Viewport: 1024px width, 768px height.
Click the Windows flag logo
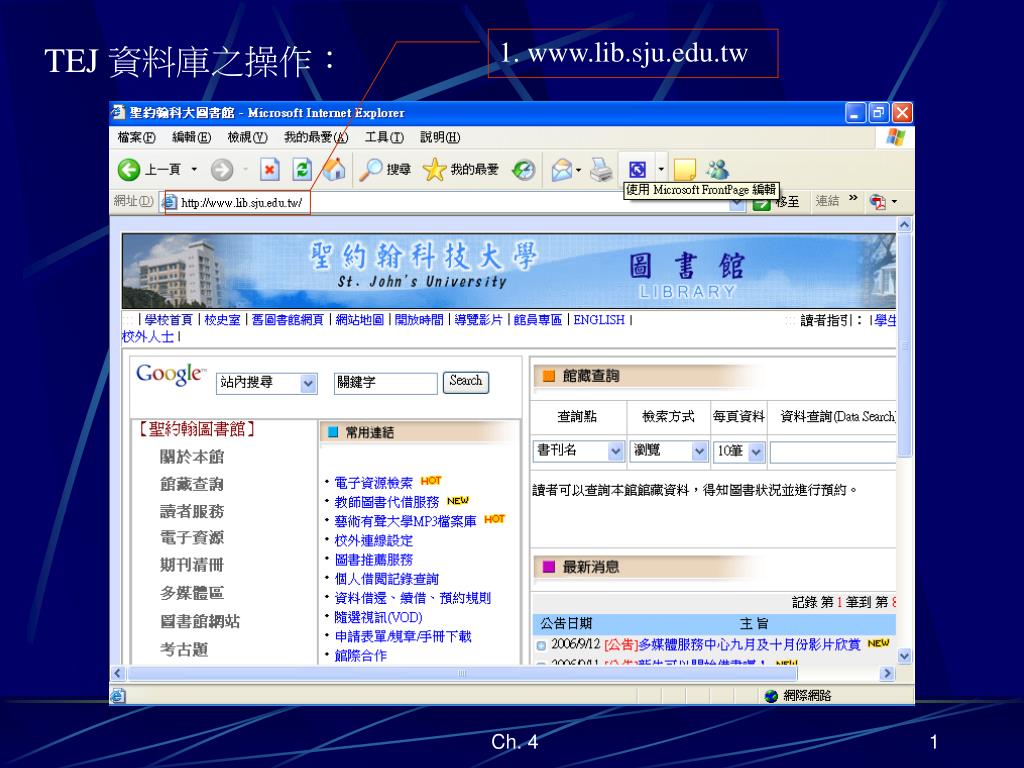[895, 137]
